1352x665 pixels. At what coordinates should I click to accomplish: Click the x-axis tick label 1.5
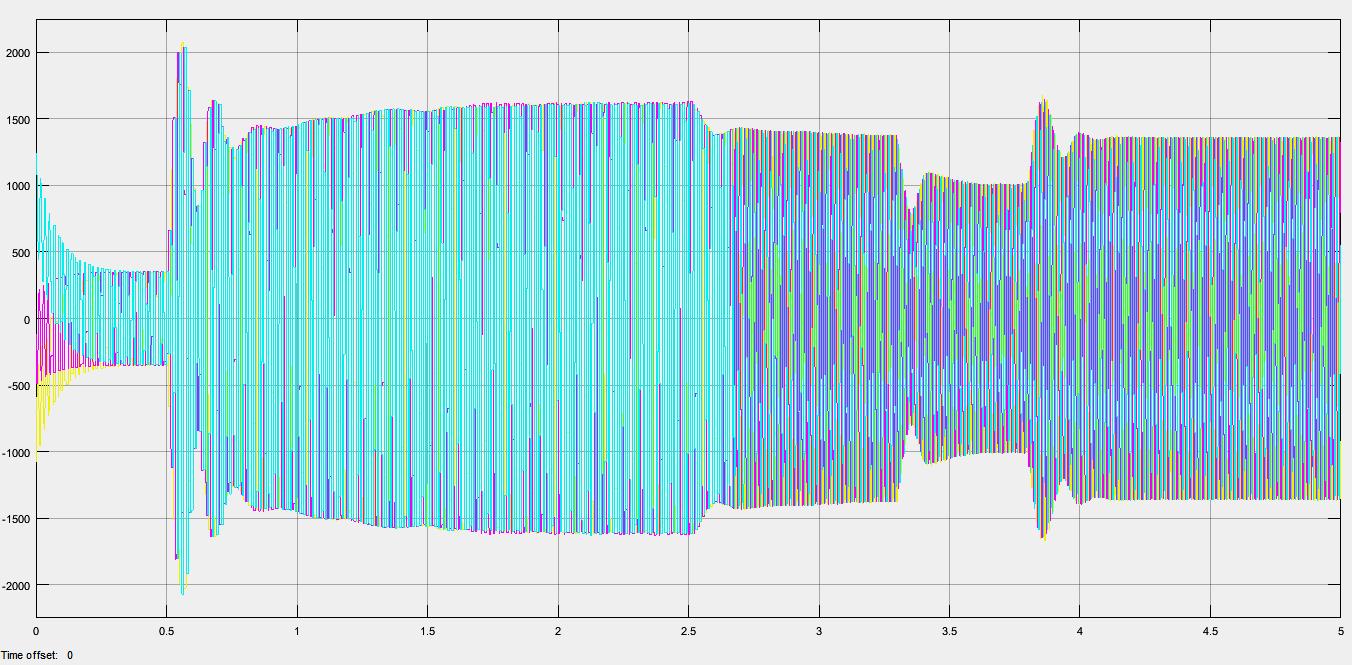coord(427,632)
